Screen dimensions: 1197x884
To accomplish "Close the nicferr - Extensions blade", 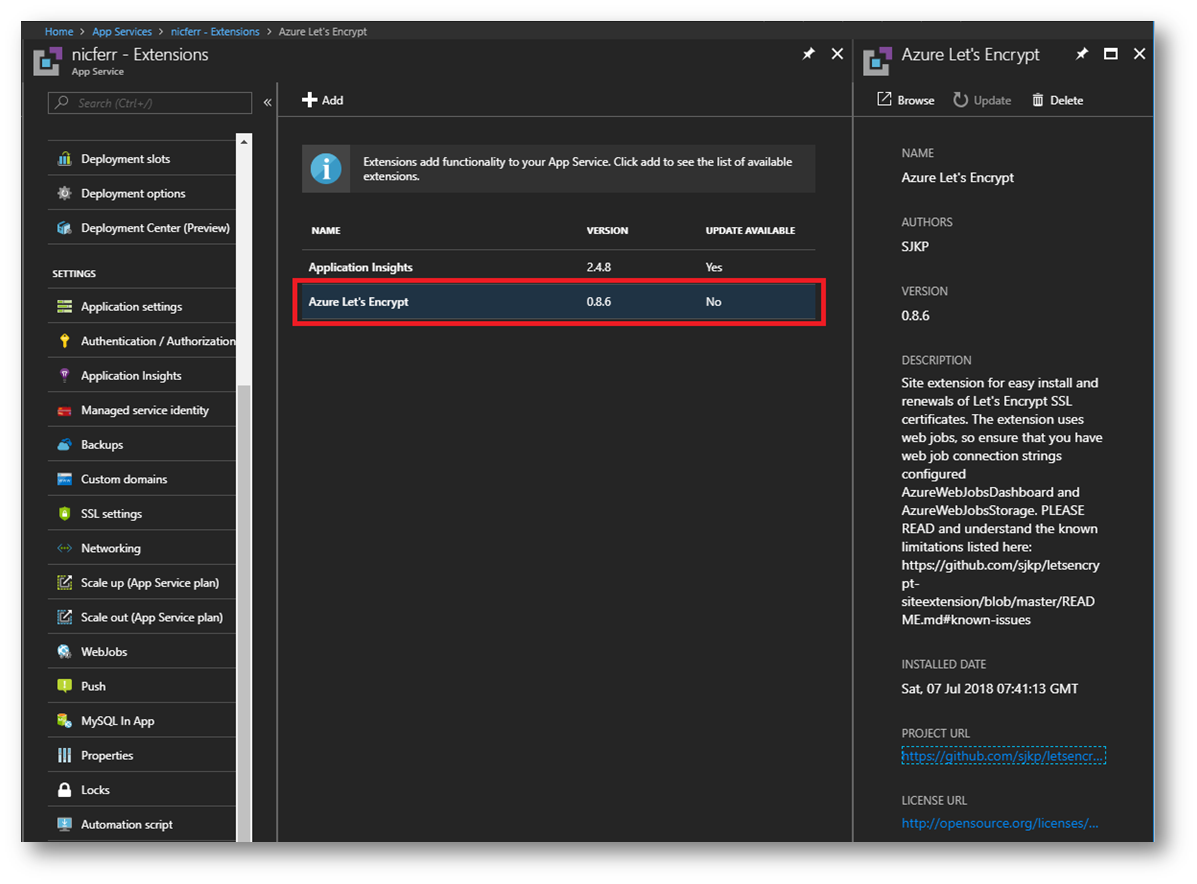I will (x=837, y=53).
